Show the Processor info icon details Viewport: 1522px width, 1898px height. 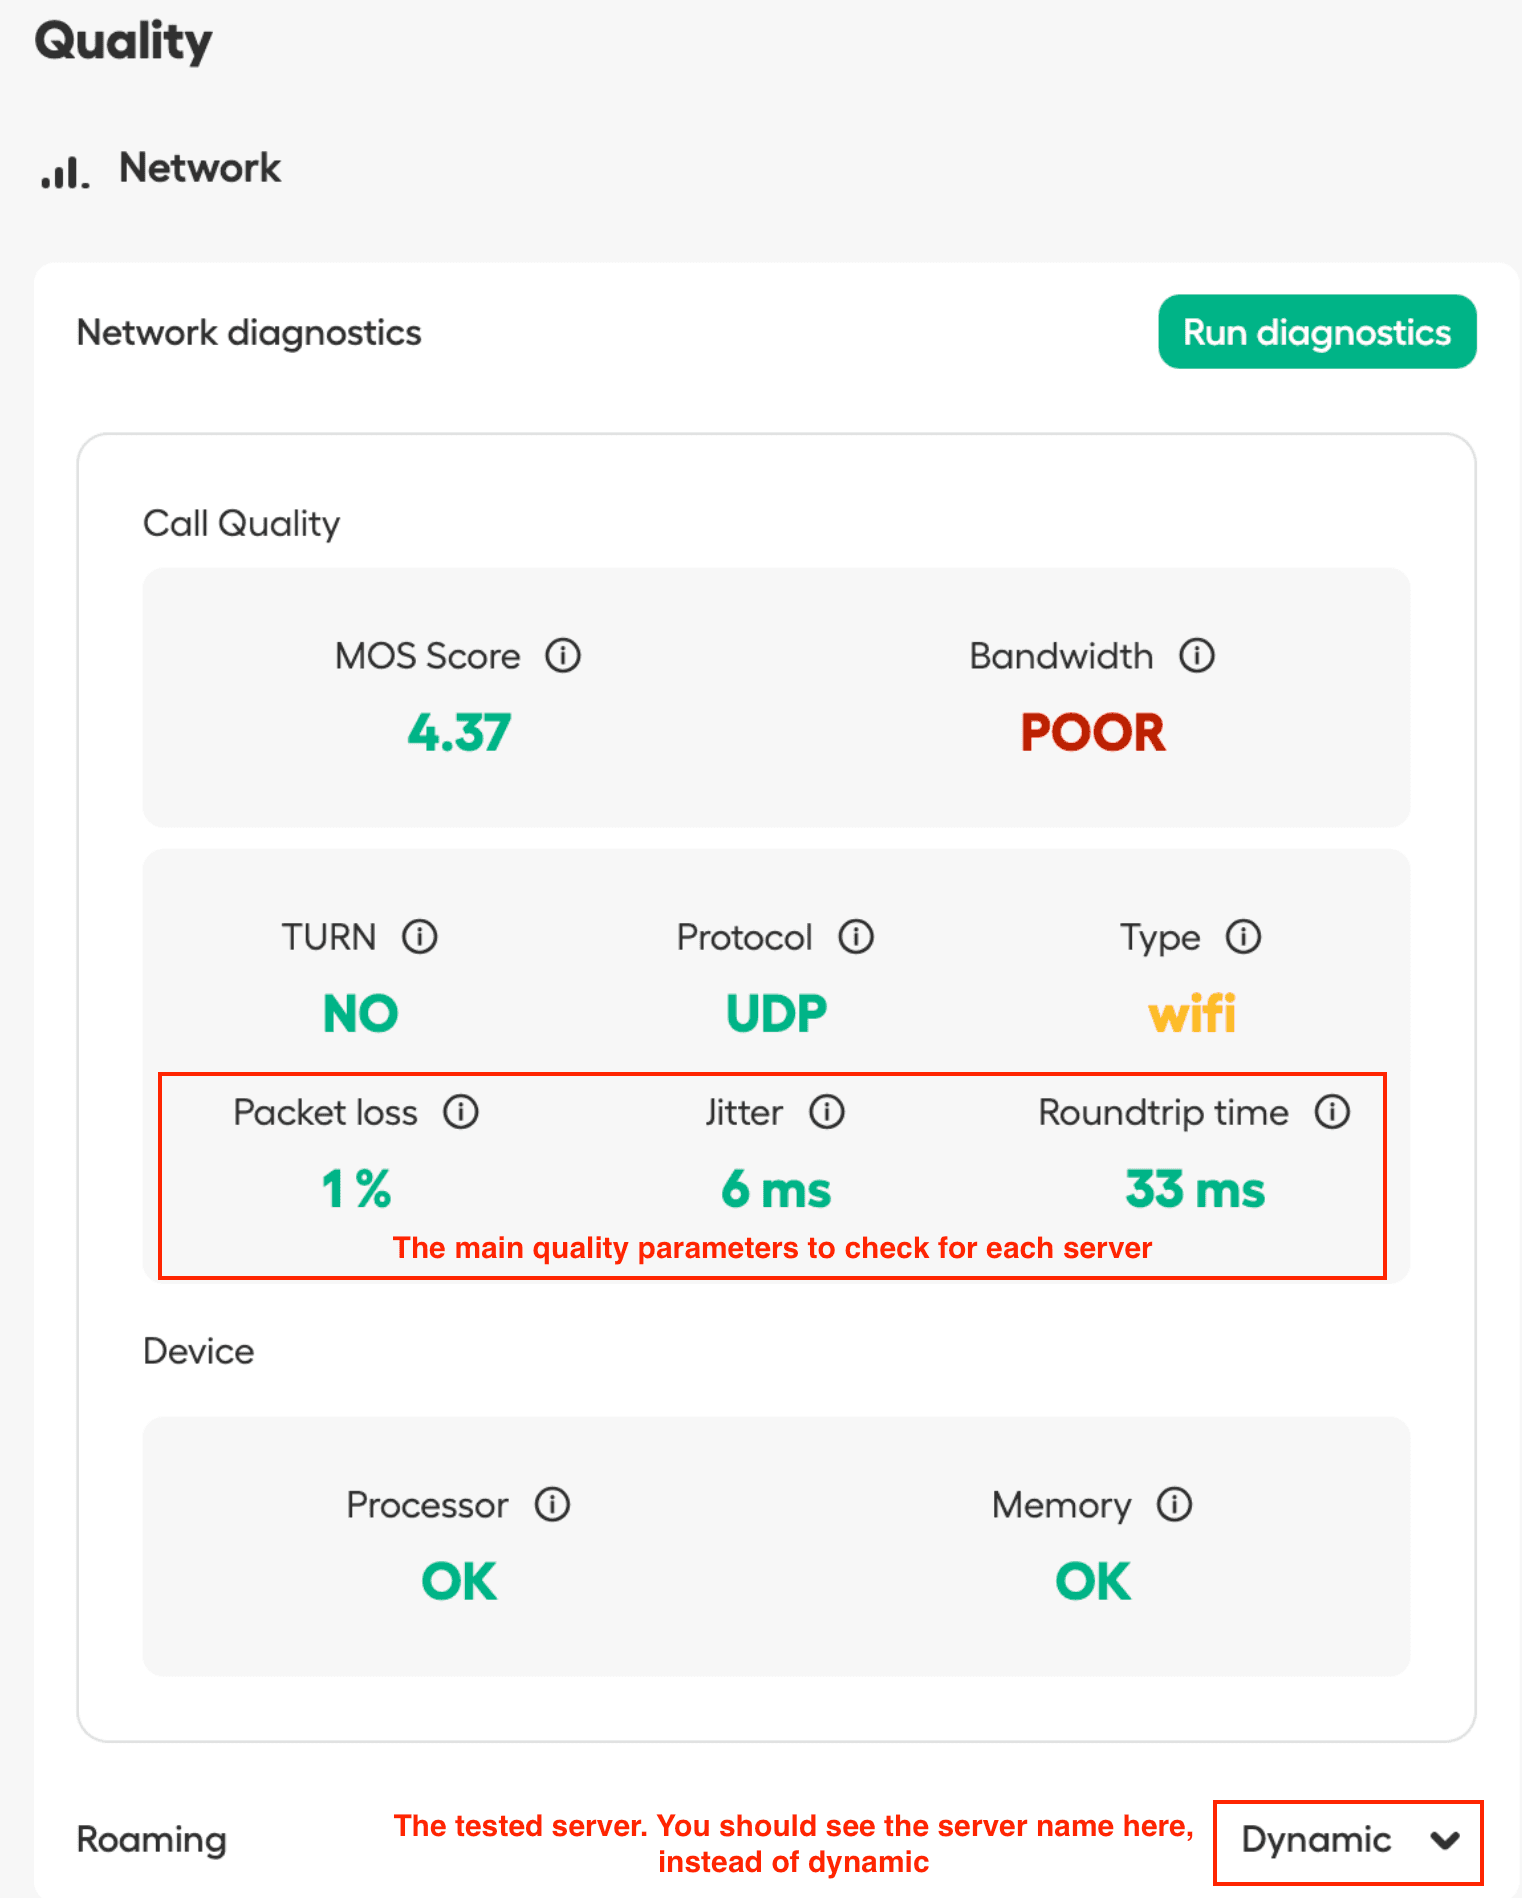[552, 1504]
